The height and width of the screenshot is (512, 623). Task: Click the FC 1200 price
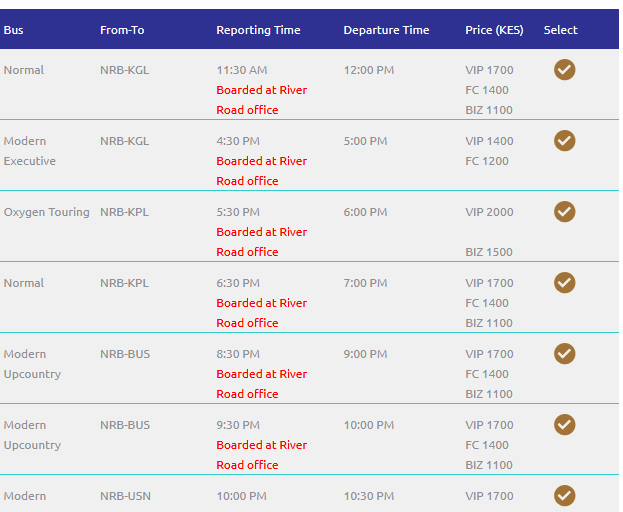click(487, 161)
